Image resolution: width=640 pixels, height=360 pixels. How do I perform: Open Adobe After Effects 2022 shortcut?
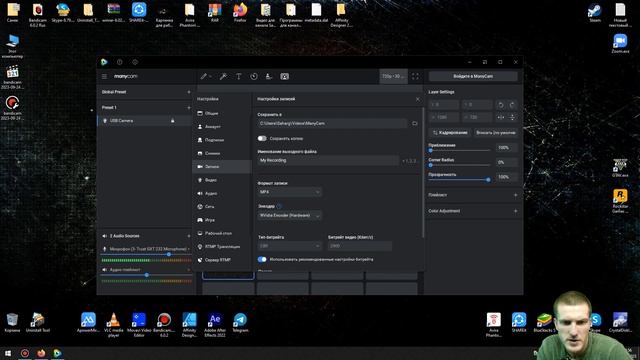(x=215, y=324)
